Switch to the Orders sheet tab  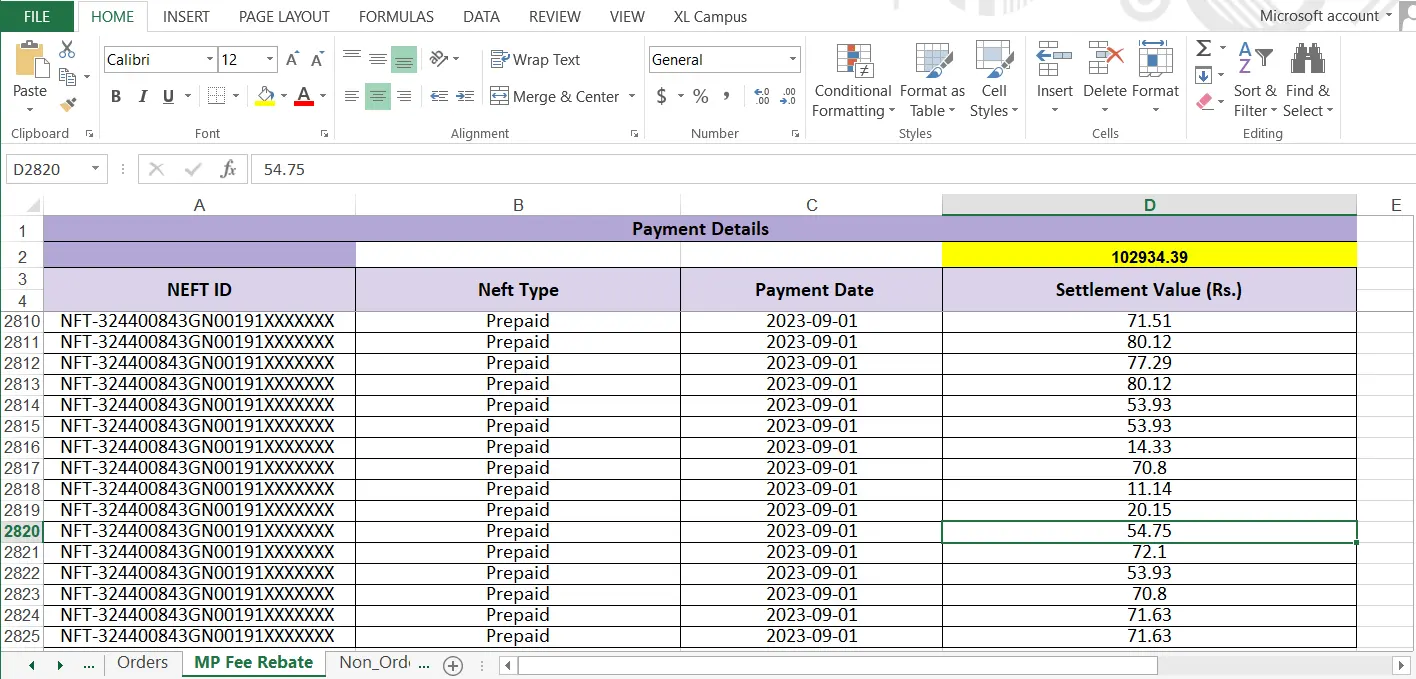142,662
